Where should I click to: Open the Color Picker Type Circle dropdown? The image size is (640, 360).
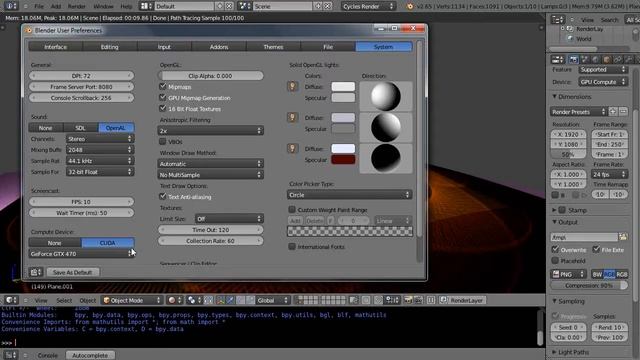pos(349,195)
